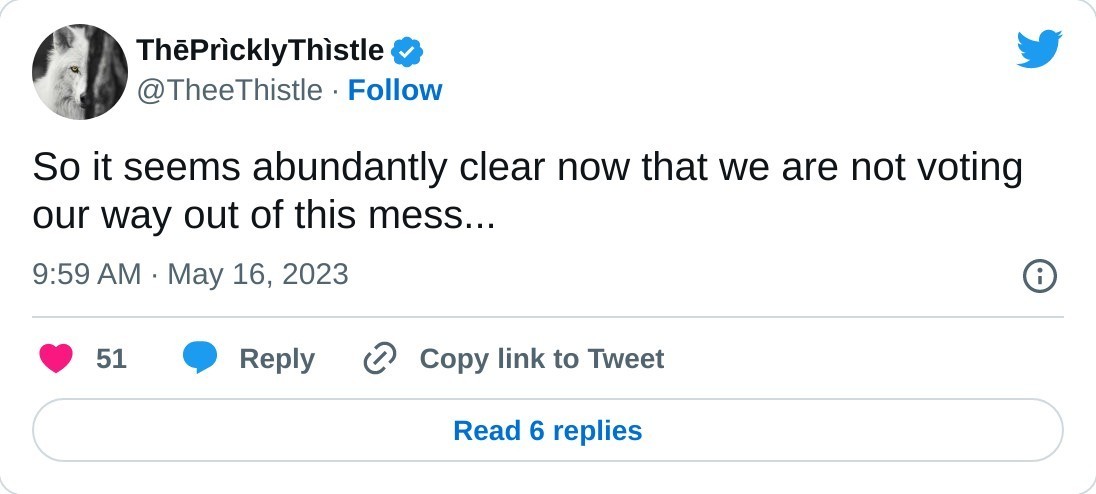Click the ThēPrìcklyThìstle display name

(260, 49)
